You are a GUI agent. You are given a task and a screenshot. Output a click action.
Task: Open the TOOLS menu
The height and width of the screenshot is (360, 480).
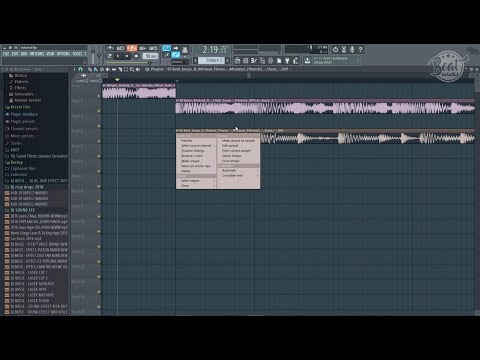pyautogui.click(x=77, y=54)
